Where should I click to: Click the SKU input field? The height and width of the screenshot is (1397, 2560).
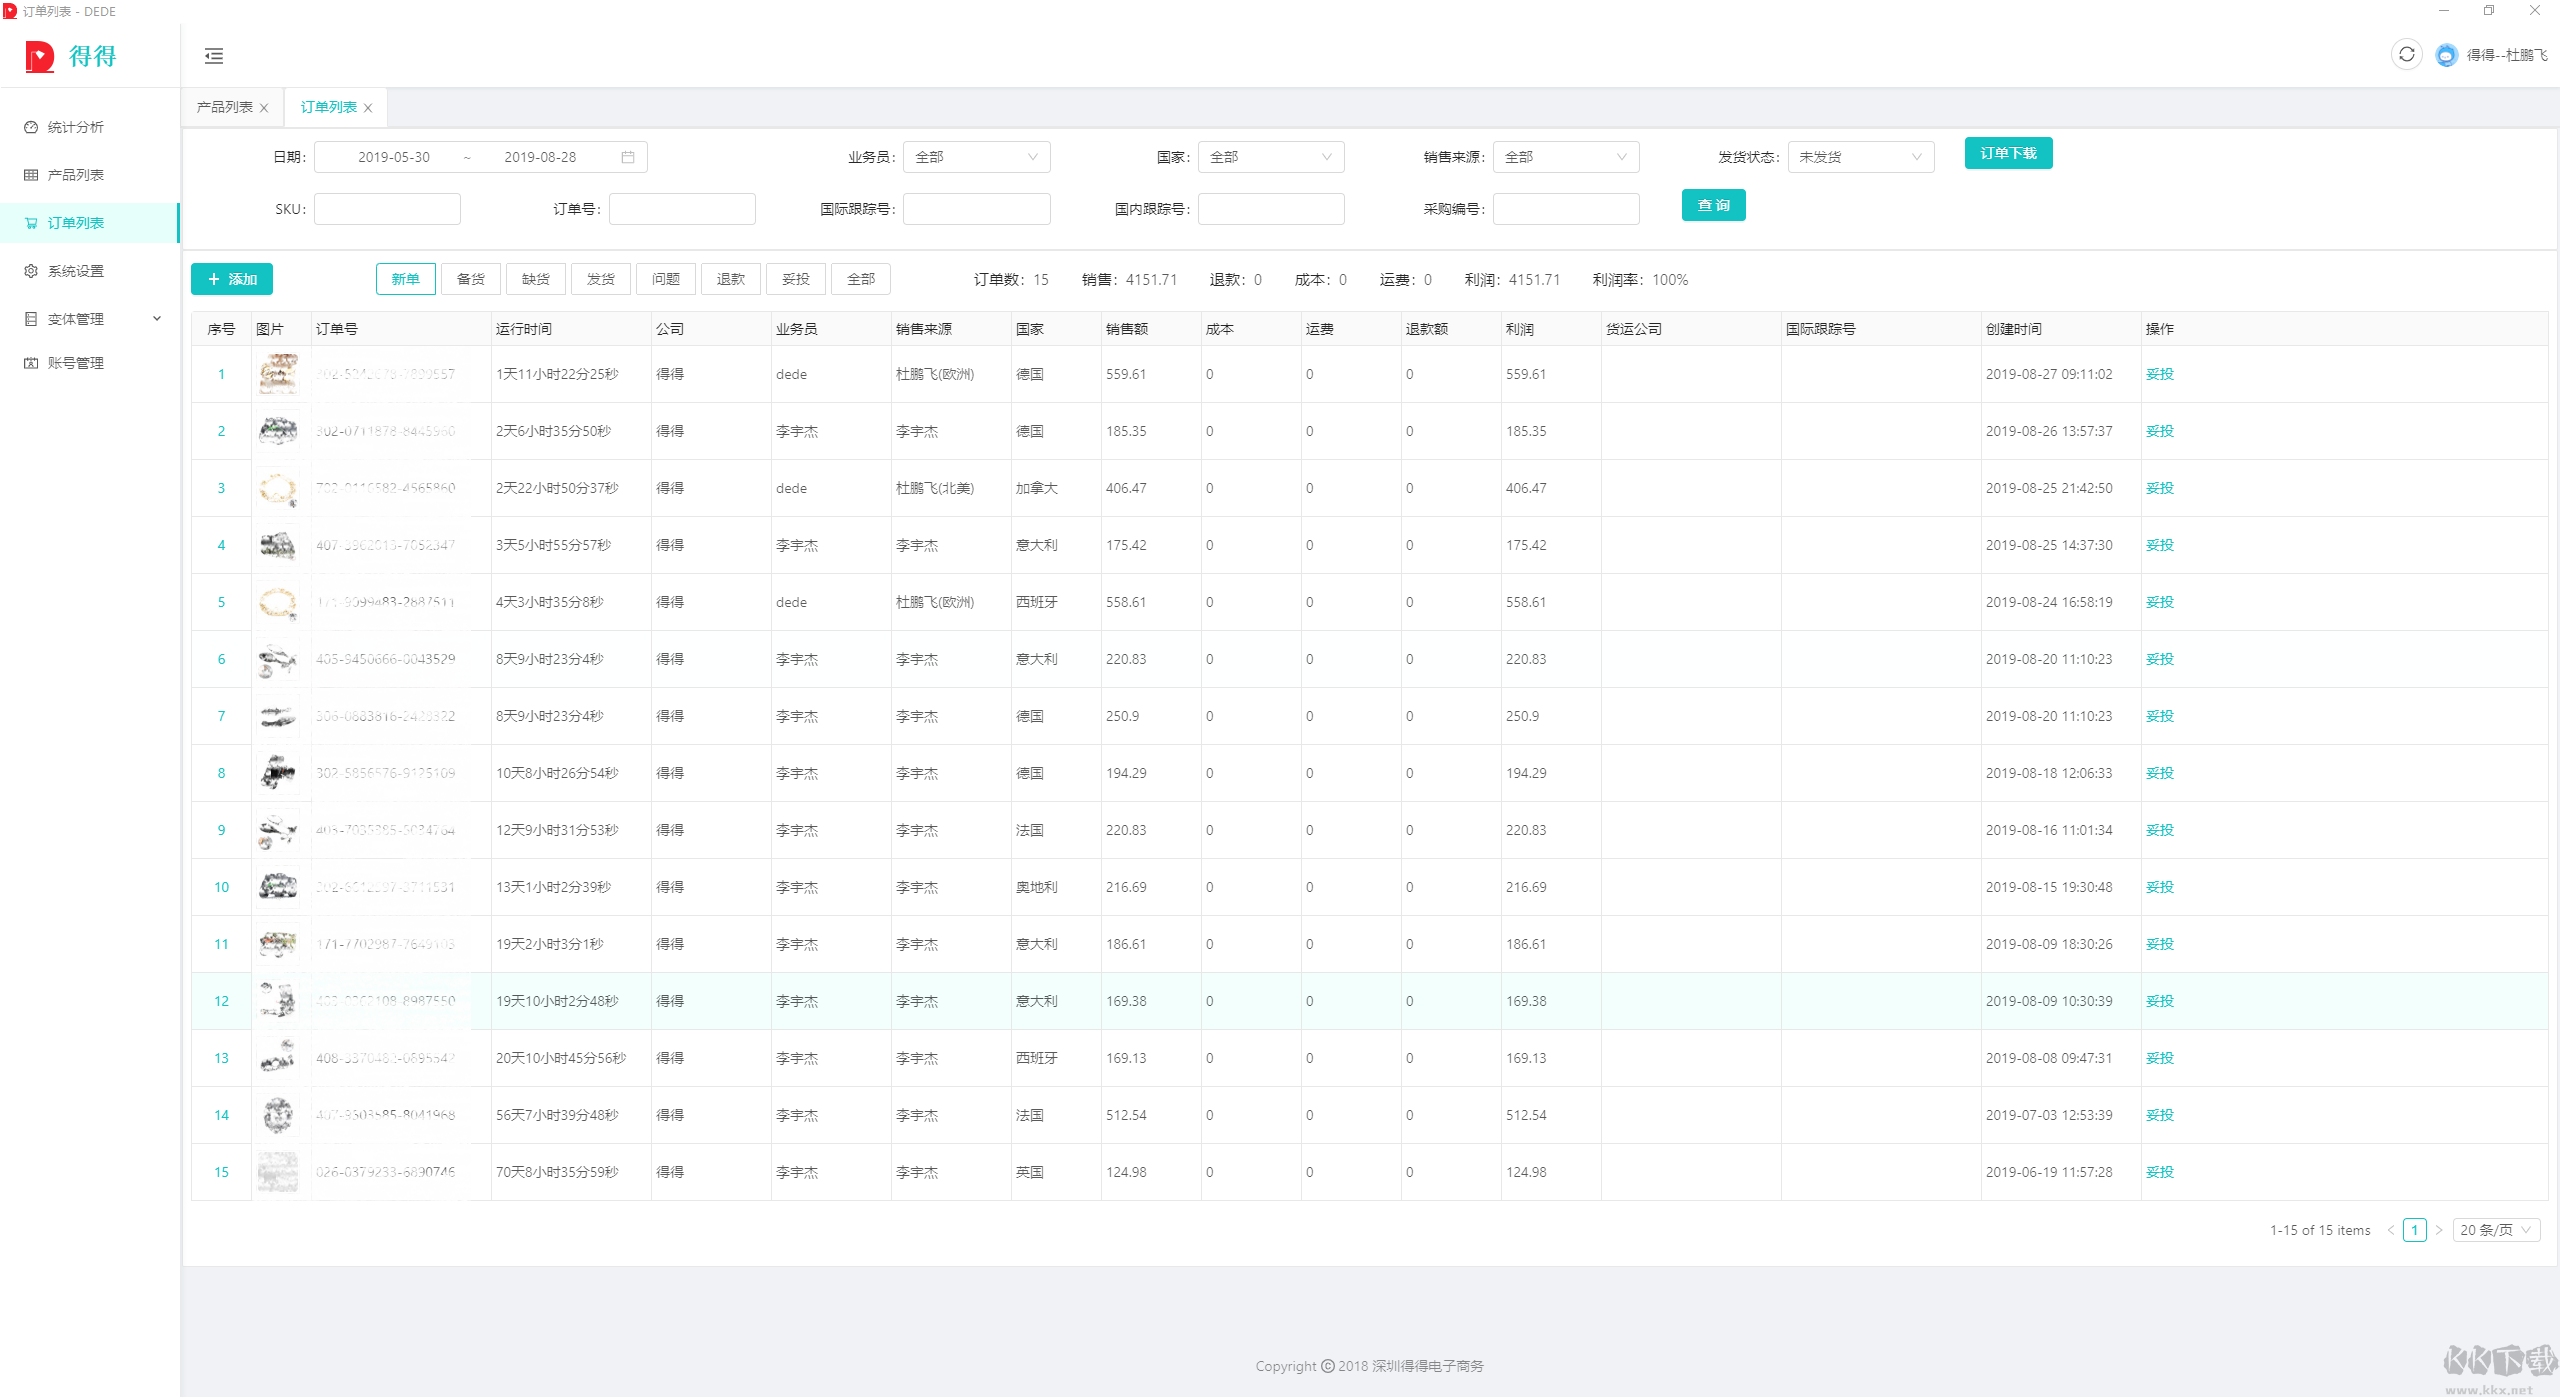387,209
